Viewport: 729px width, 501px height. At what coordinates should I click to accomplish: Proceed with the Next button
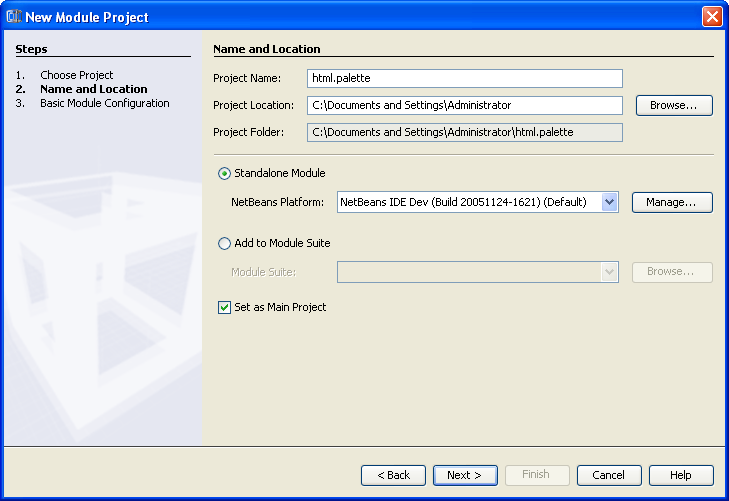[x=465, y=475]
